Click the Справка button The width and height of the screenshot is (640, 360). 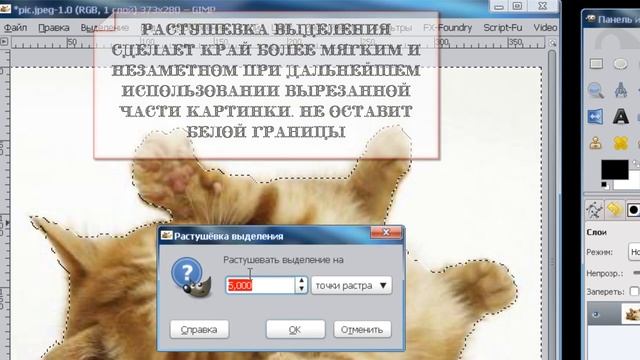pos(199,329)
